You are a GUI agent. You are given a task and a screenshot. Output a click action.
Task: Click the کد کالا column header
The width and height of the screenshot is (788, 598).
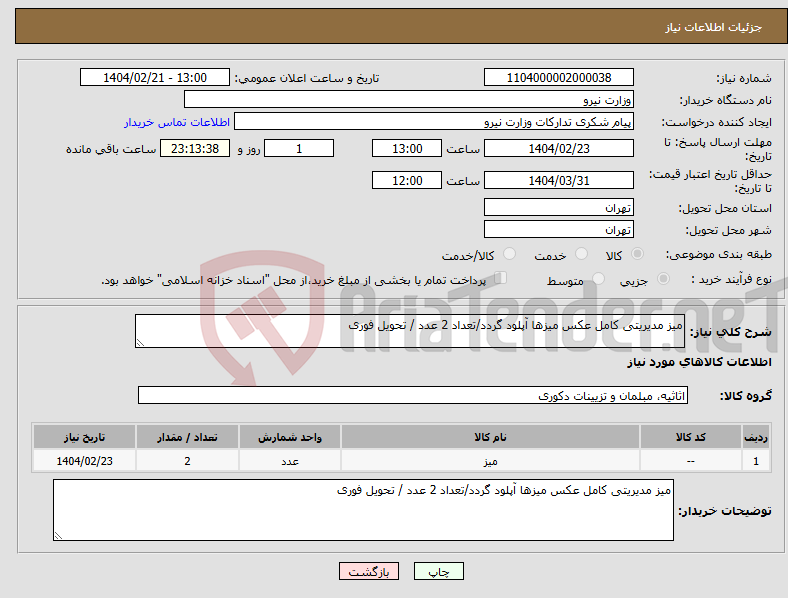point(691,437)
